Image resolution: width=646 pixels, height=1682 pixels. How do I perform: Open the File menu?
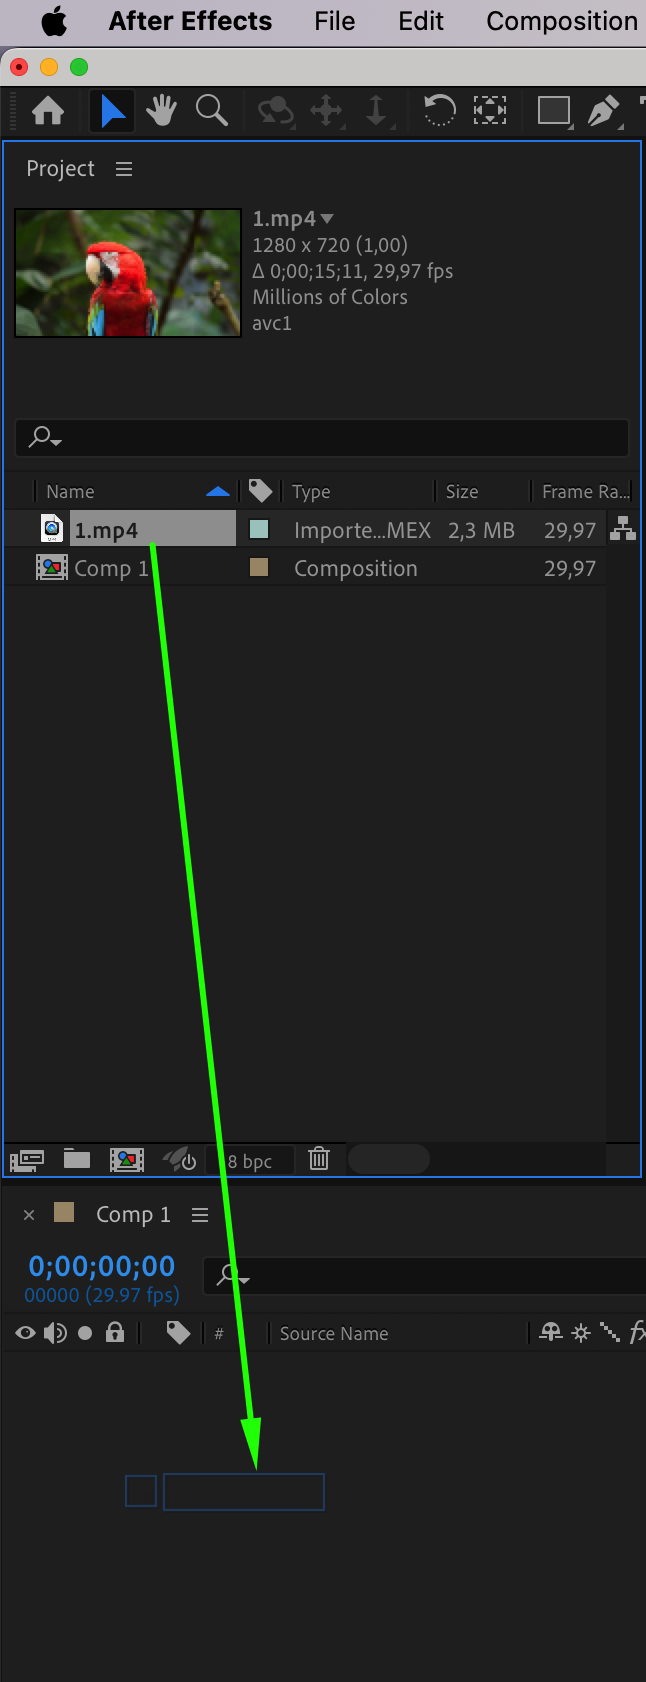[x=334, y=21]
